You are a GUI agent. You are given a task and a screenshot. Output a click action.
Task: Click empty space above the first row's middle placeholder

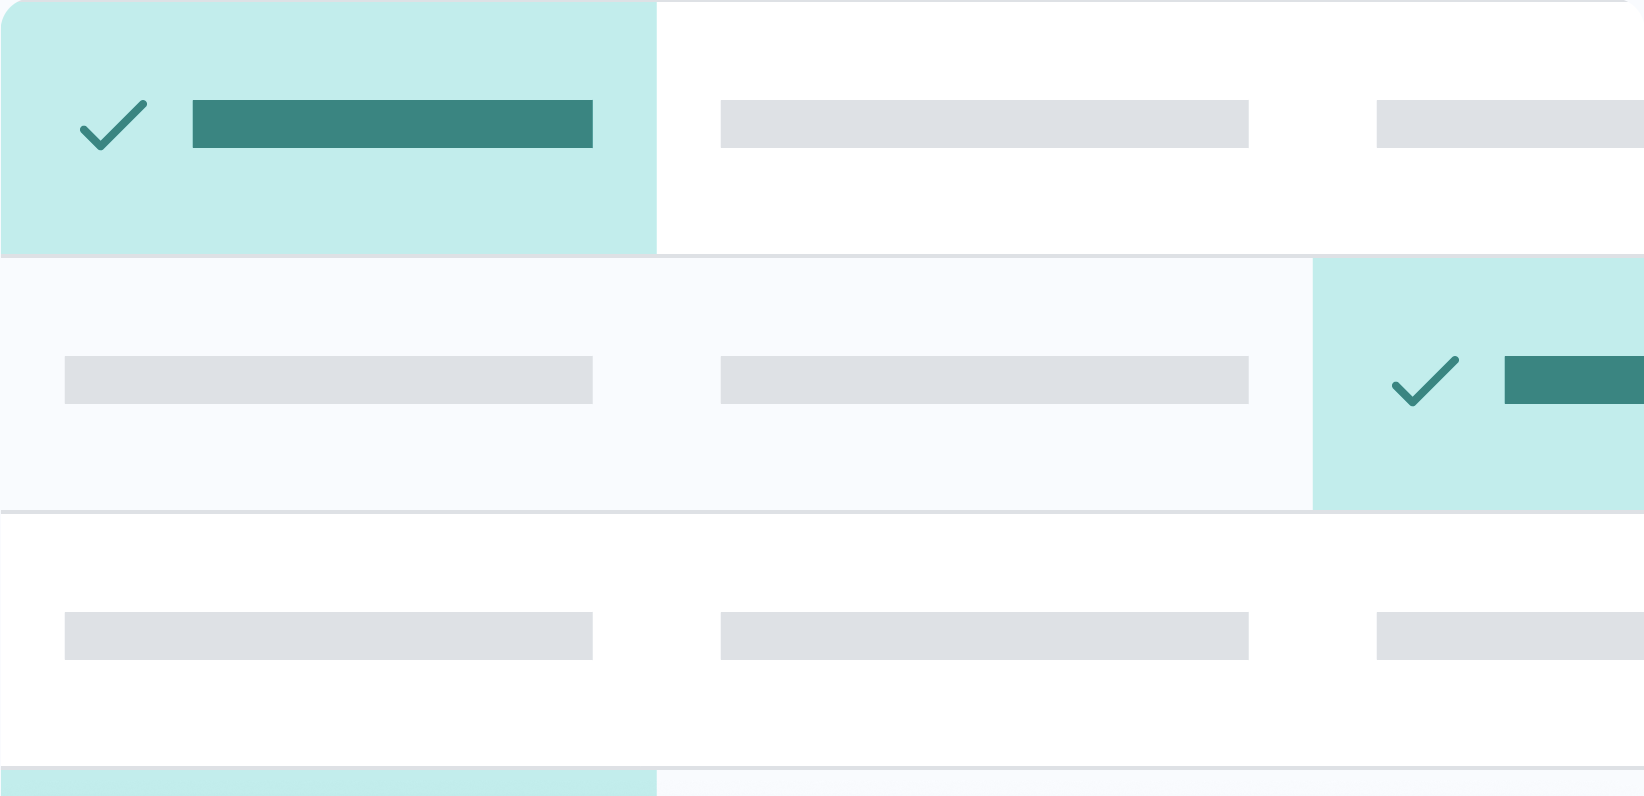[984, 50]
